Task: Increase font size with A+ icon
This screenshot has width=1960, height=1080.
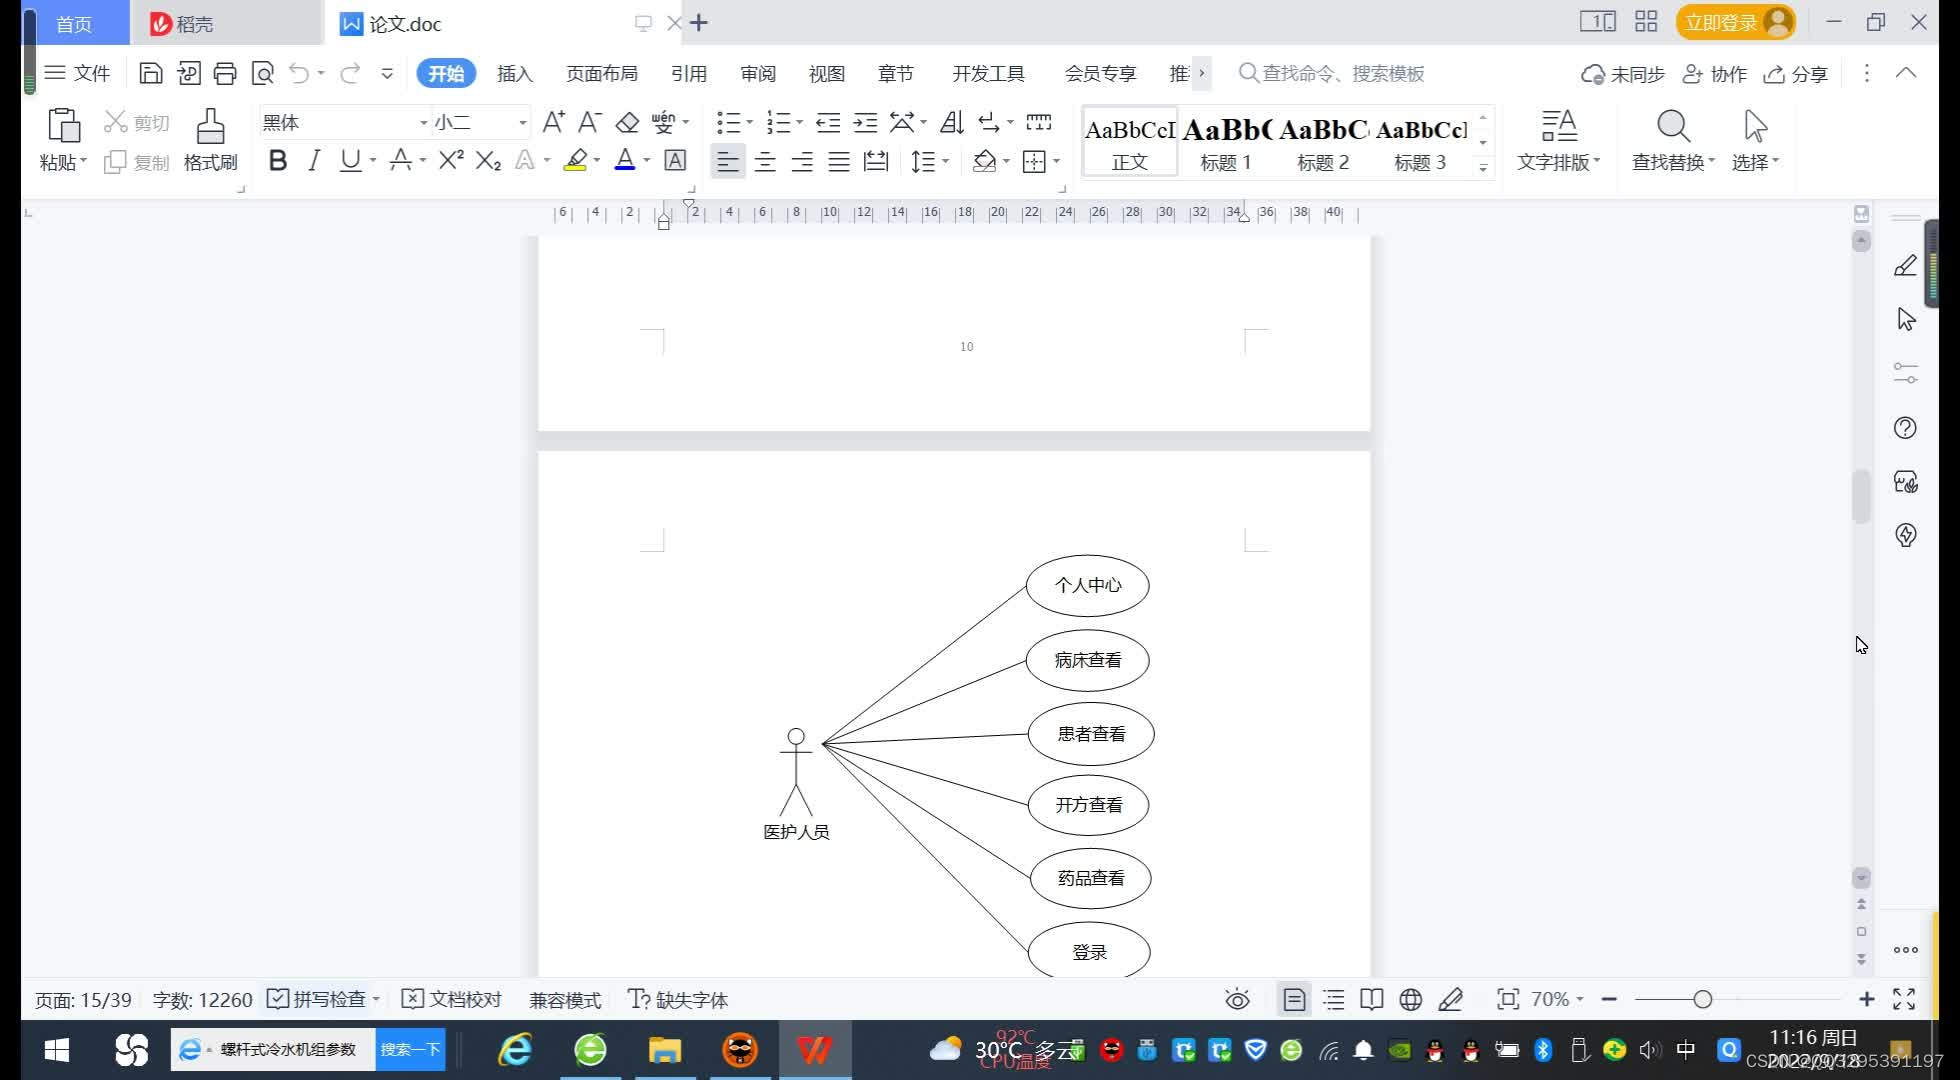Action: pos(553,122)
